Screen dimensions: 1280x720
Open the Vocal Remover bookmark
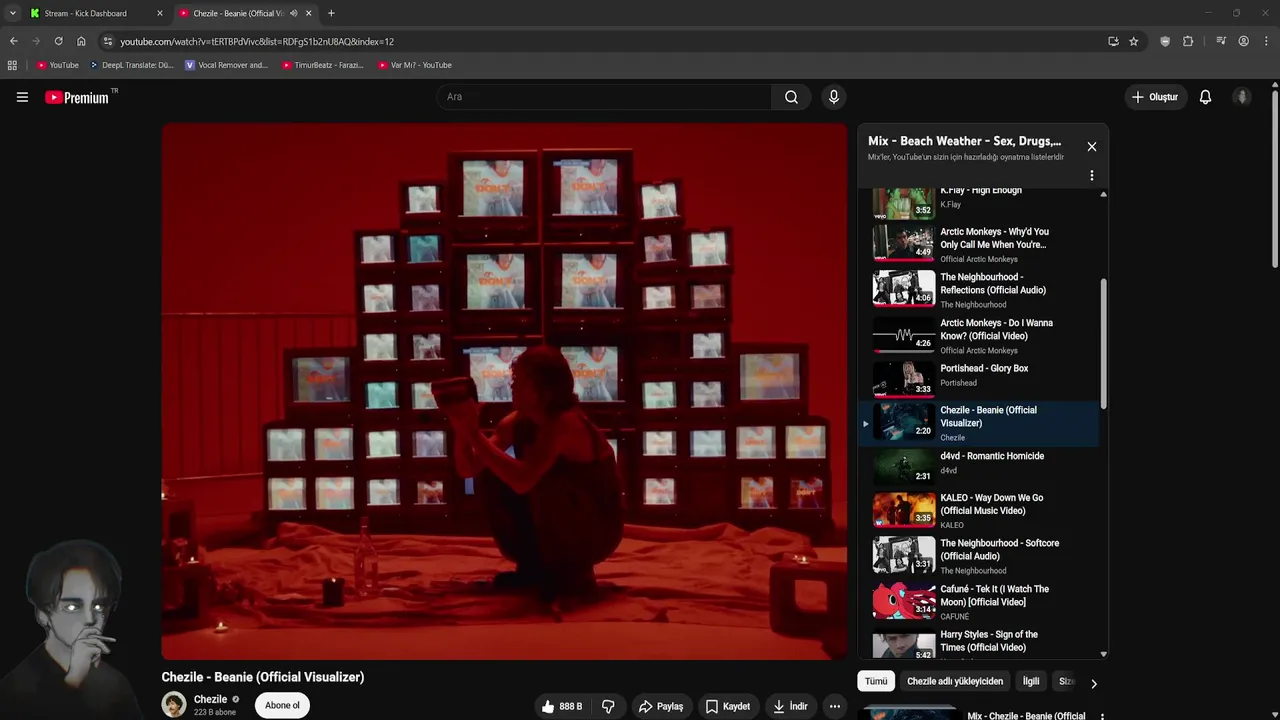pyautogui.click(x=227, y=65)
